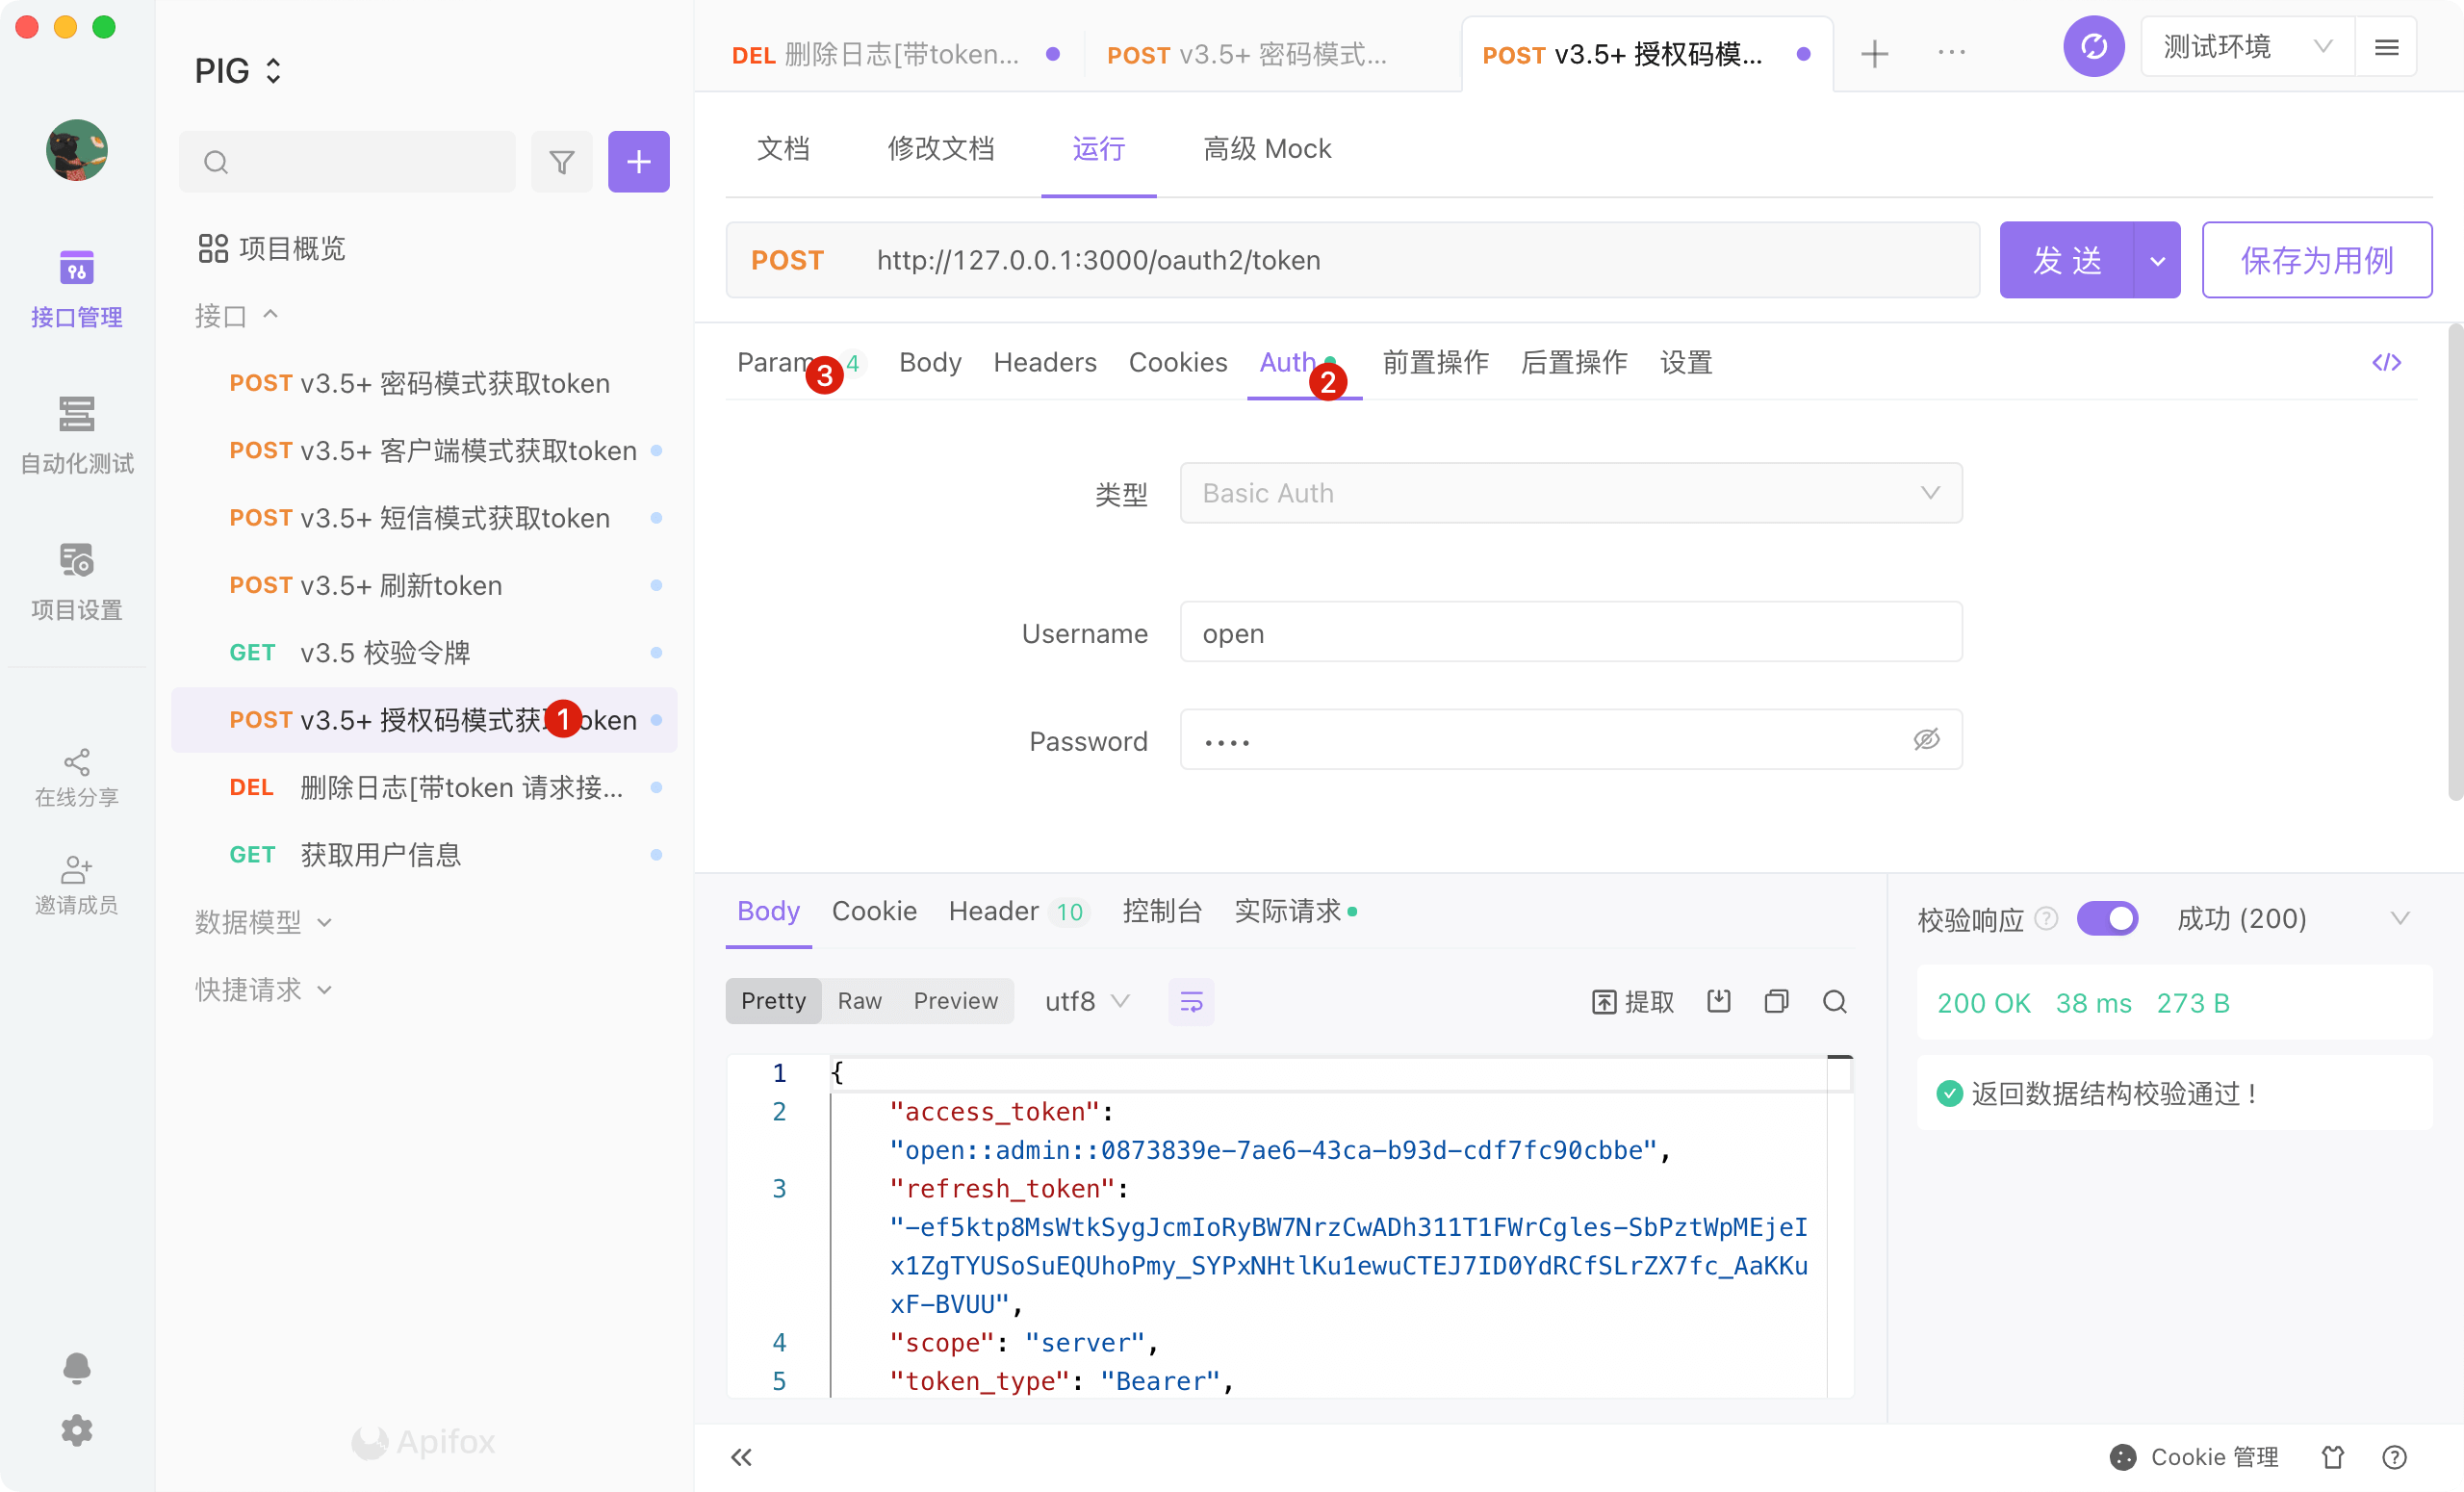Click the word wrap icon in response toolbar
This screenshot has height=1492, width=2464.
(1190, 1001)
